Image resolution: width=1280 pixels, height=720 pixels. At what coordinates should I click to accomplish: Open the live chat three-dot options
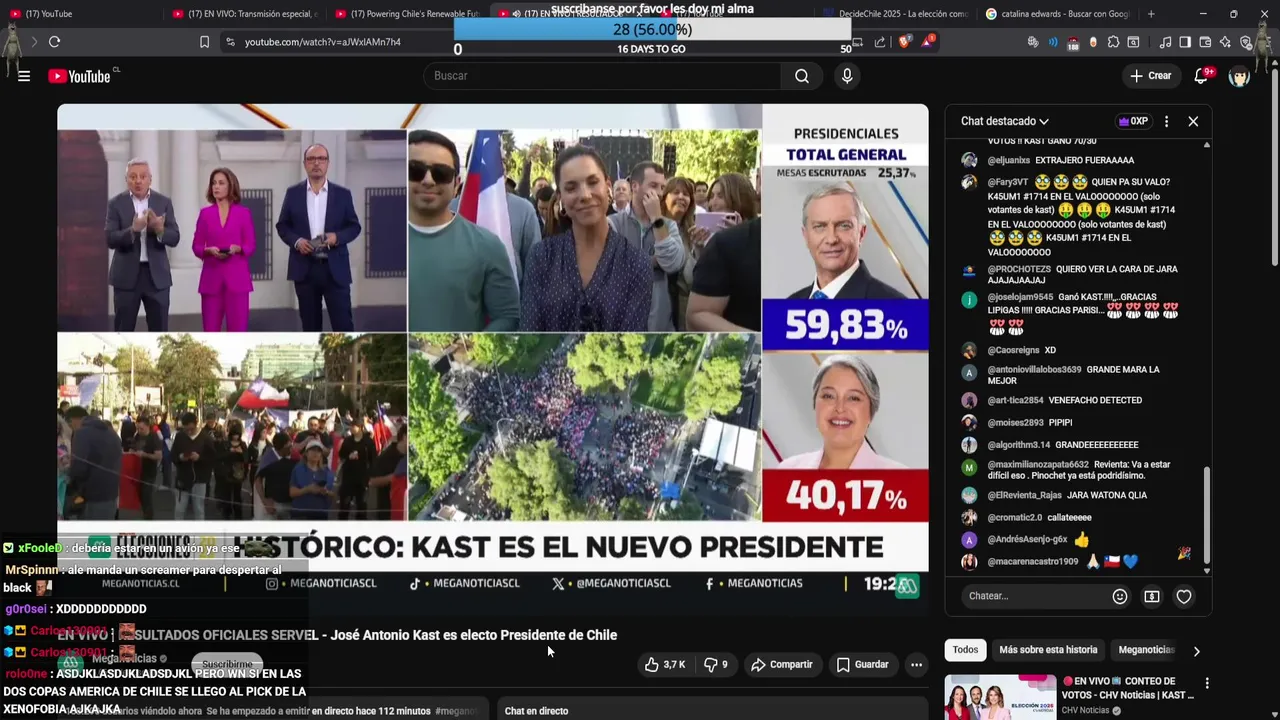(1166, 121)
